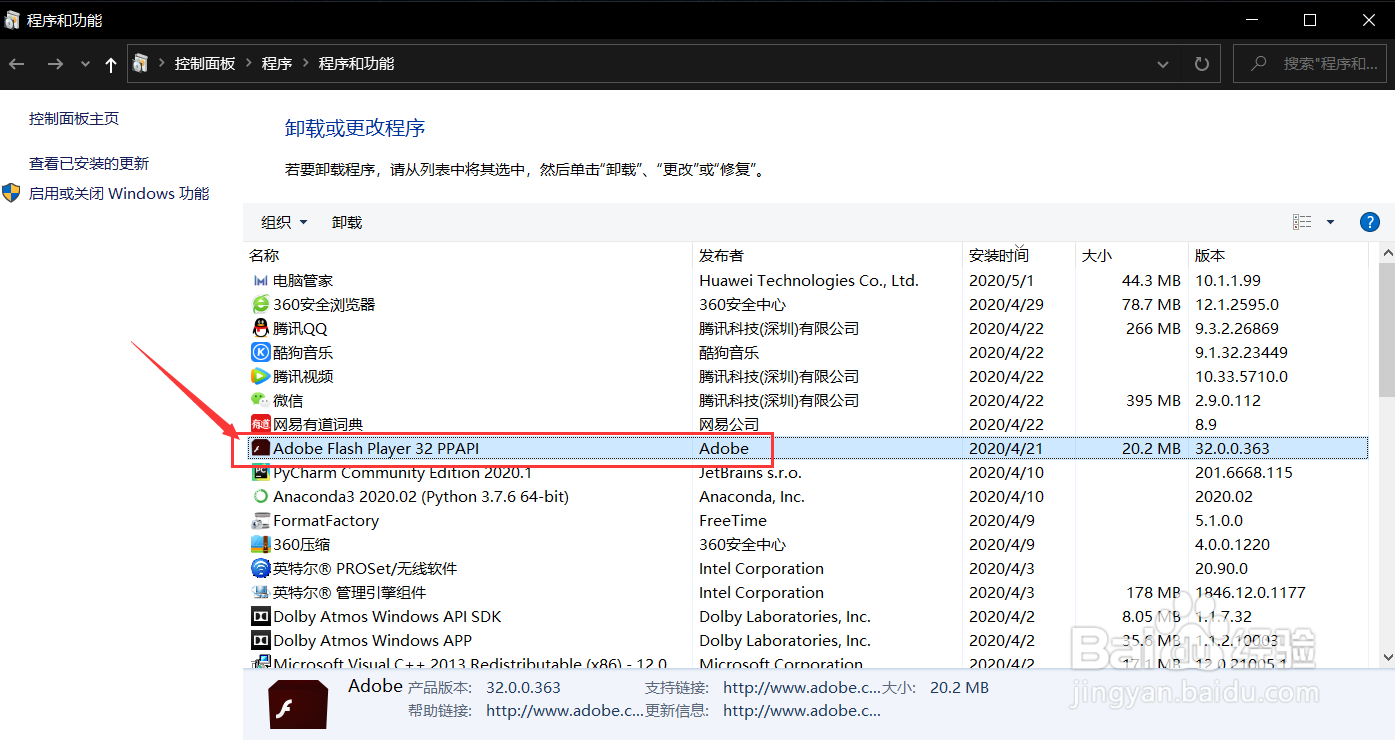Image resolution: width=1395 pixels, height=740 pixels.
Task: Click the 360压缩 program icon
Action: pyautogui.click(x=260, y=545)
